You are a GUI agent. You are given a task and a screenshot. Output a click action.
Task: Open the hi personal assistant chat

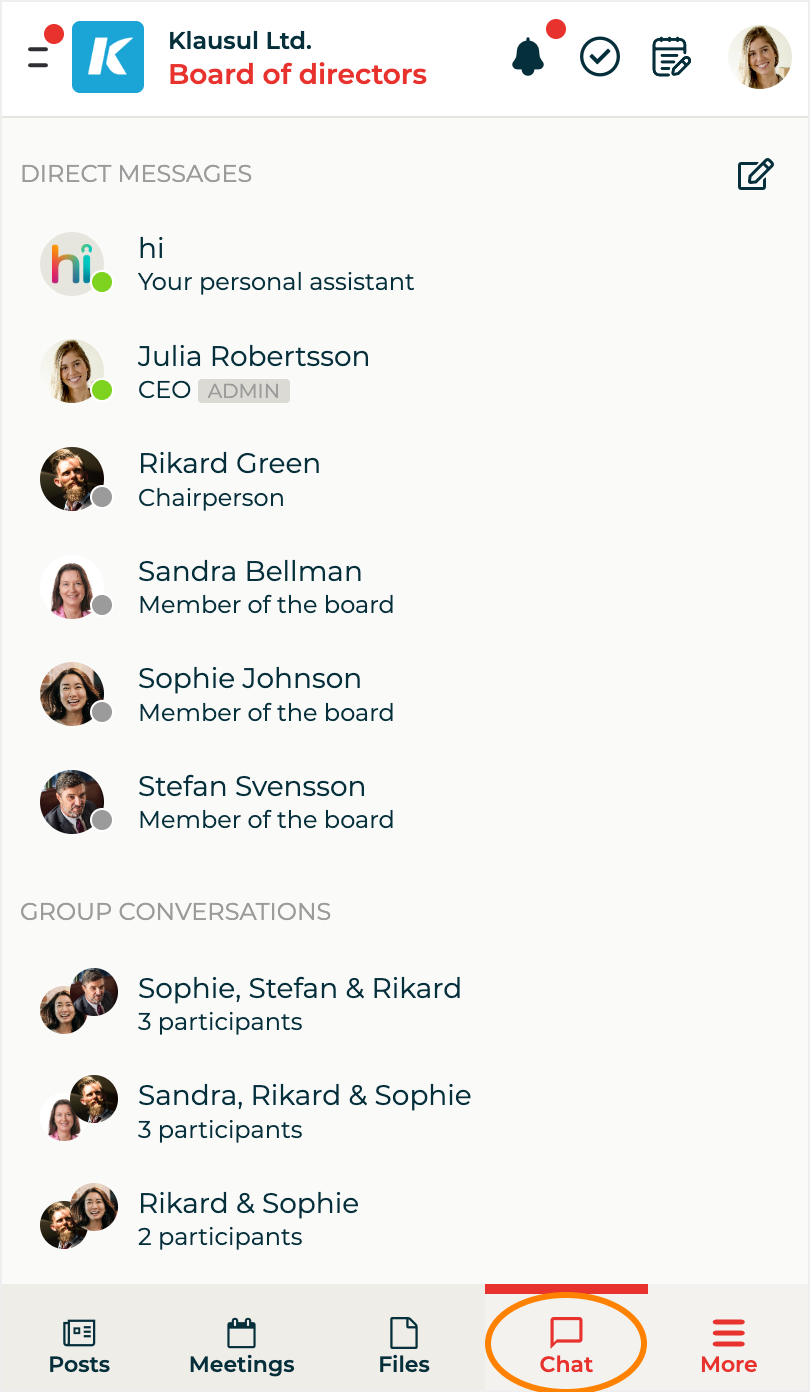tap(275, 265)
